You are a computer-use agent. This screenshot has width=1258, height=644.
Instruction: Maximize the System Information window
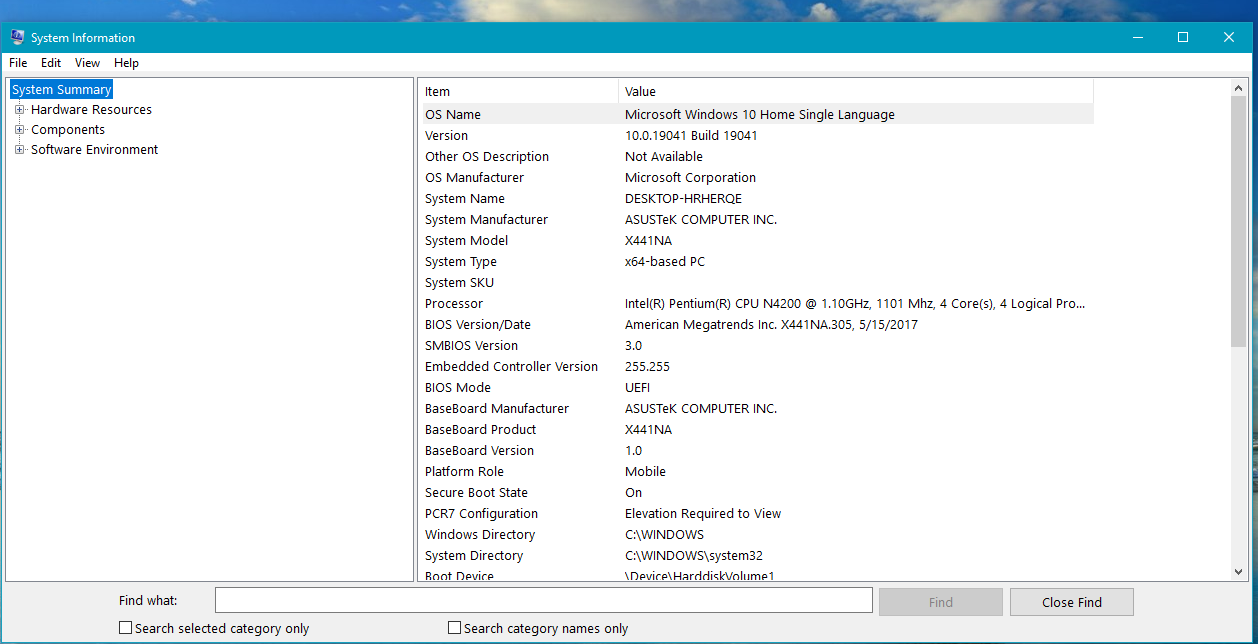click(x=1183, y=37)
